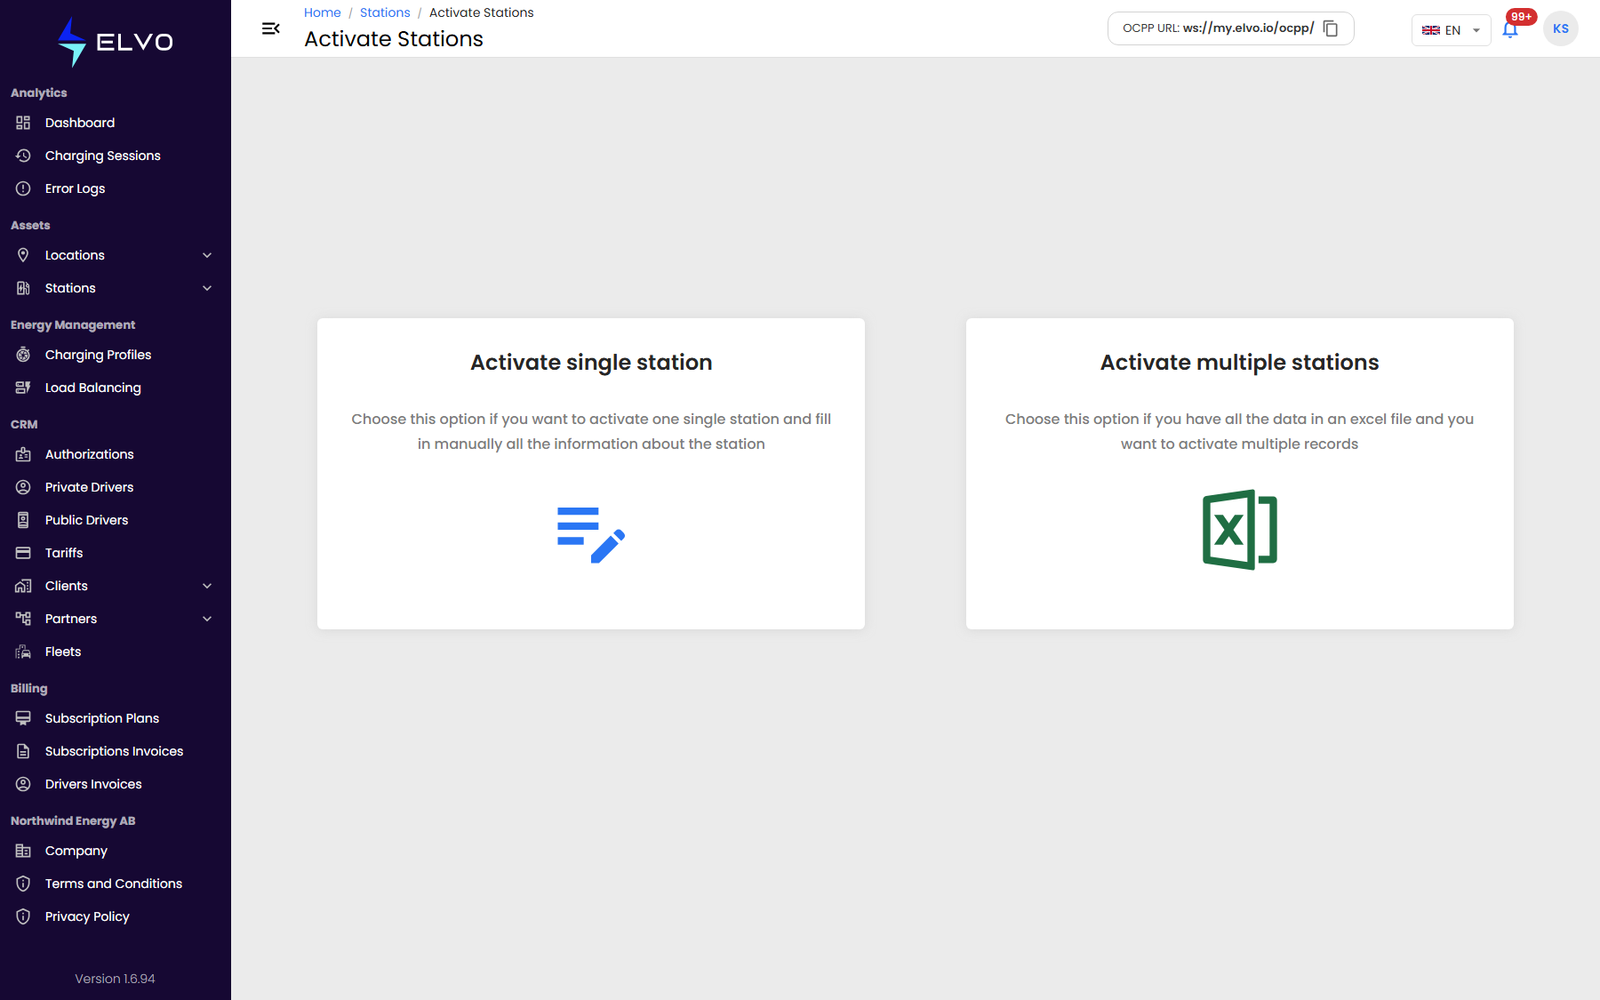The width and height of the screenshot is (1600, 1000).
Task: Open Authorizations menu item
Action: 115,454
